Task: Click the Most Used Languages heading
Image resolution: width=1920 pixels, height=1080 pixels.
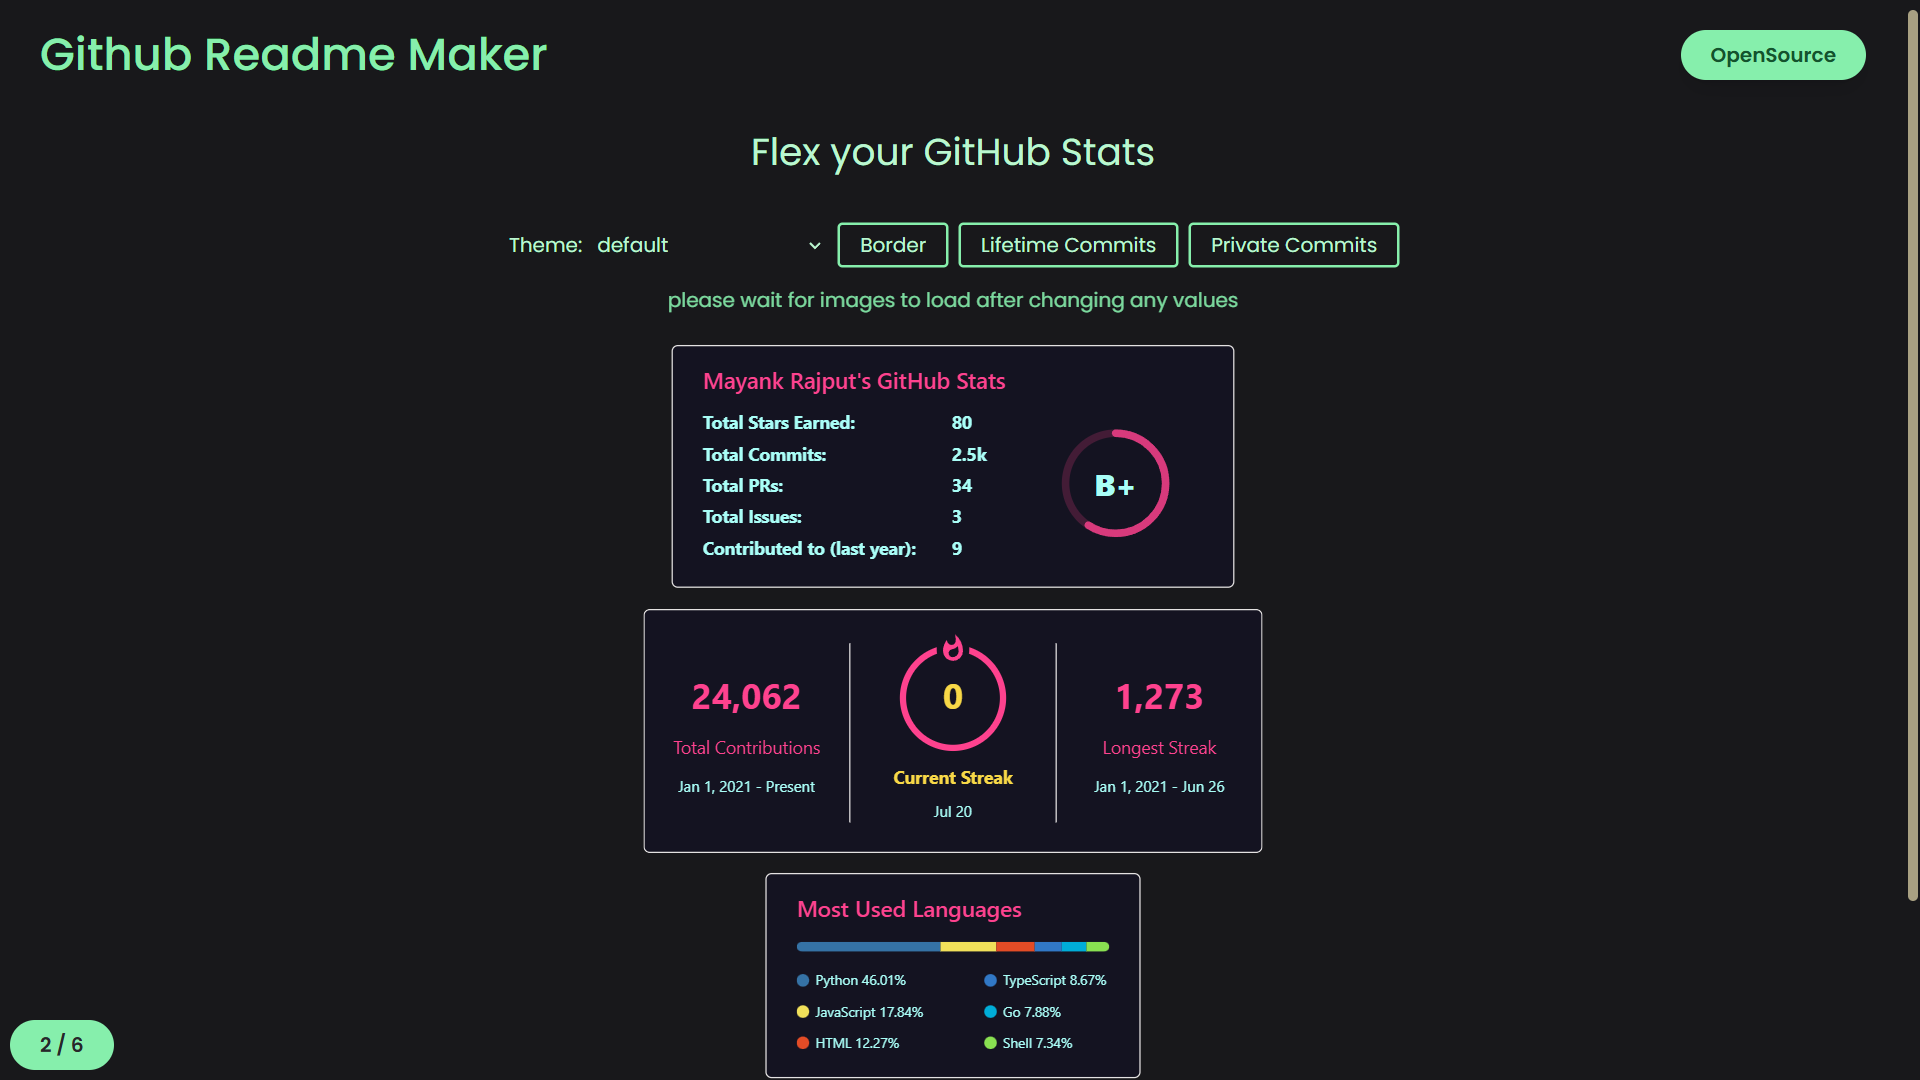Action: (909, 909)
